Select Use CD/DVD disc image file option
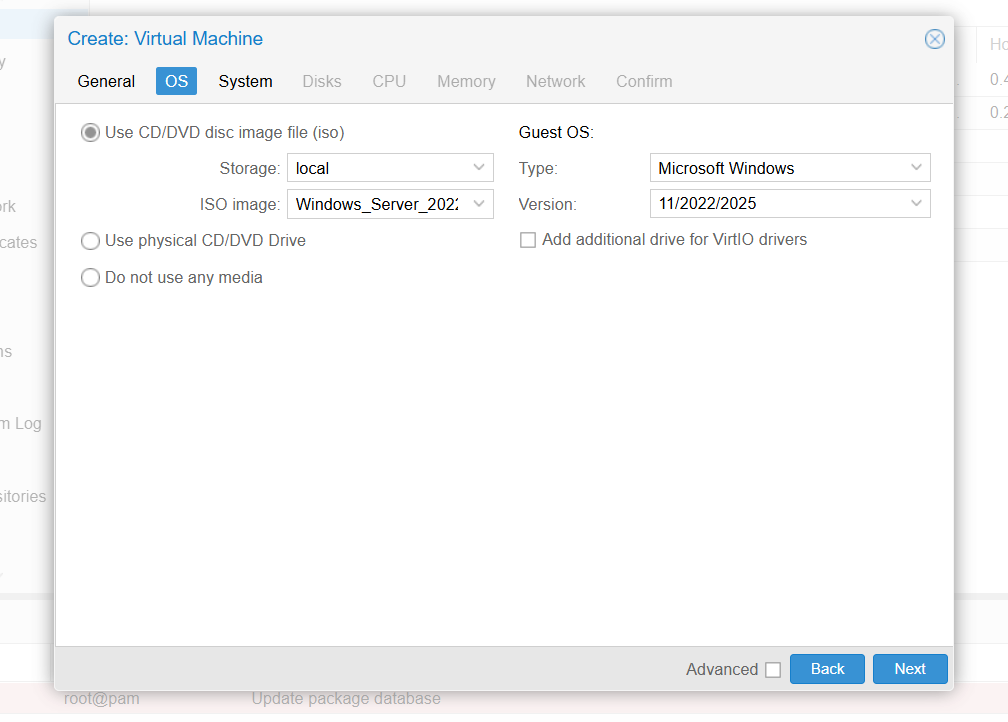 [x=91, y=132]
